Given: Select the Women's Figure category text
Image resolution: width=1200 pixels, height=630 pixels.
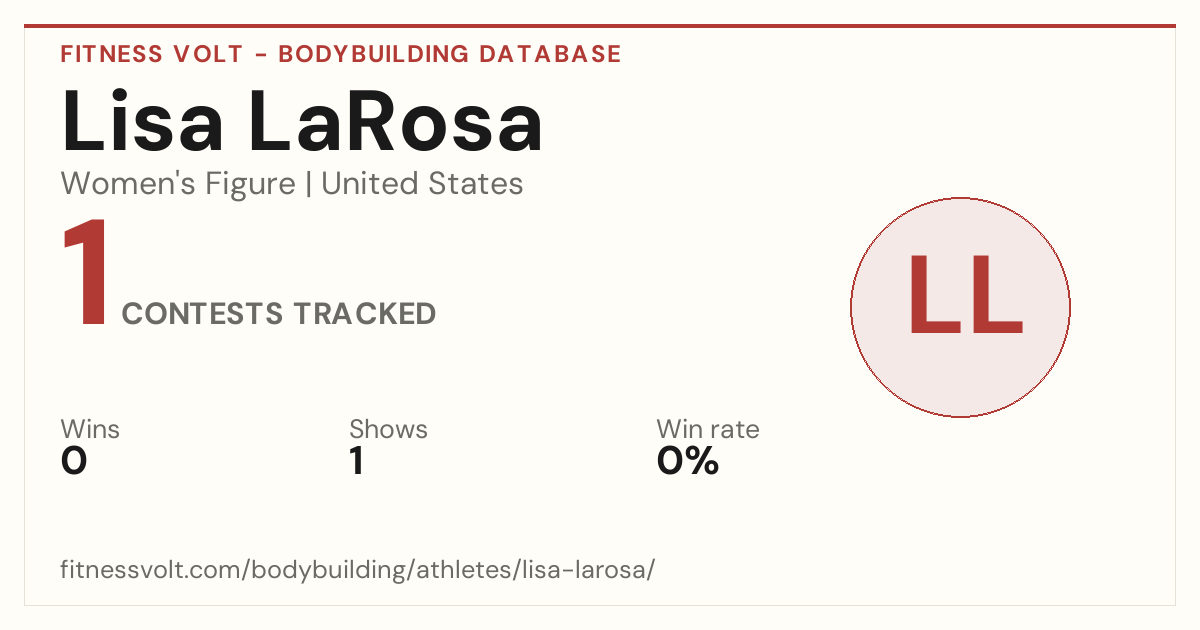Looking at the screenshot, I should click(178, 184).
